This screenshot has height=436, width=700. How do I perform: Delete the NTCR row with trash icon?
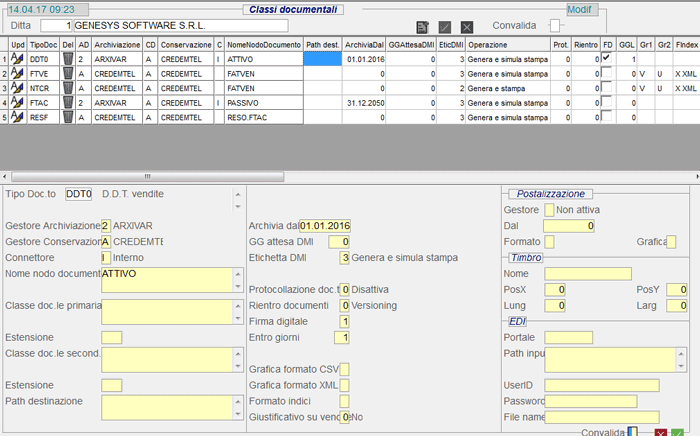(x=68, y=88)
